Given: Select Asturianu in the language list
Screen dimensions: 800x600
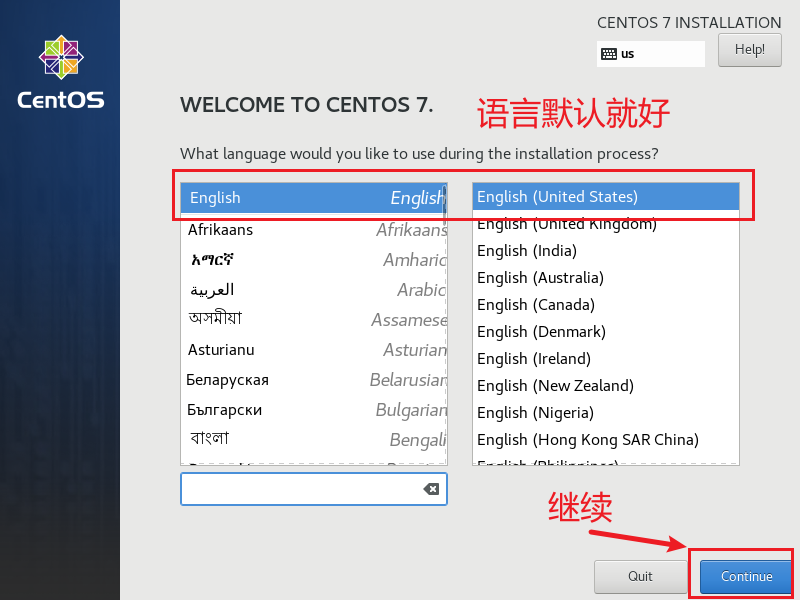Looking at the screenshot, I should tap(314, 350).
